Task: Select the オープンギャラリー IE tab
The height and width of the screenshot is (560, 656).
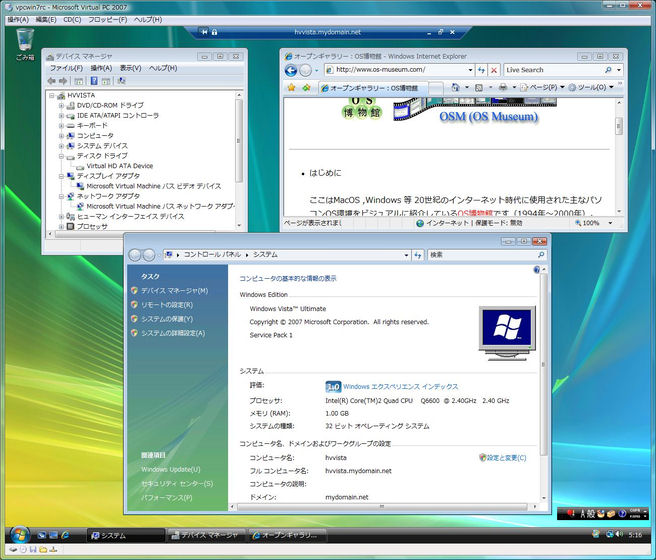Action: tap(374, 88)
